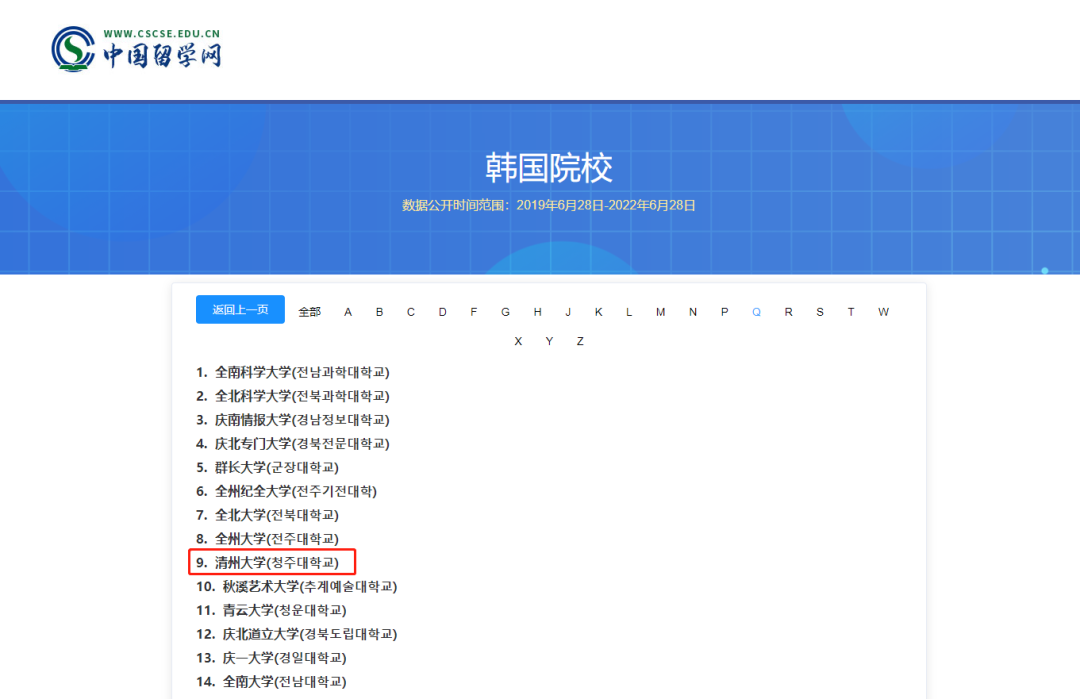Image resolution: width=1080 pixels, height=699 pixels.
Task: Filter schools by letter M
Action: tap(661, 312)
